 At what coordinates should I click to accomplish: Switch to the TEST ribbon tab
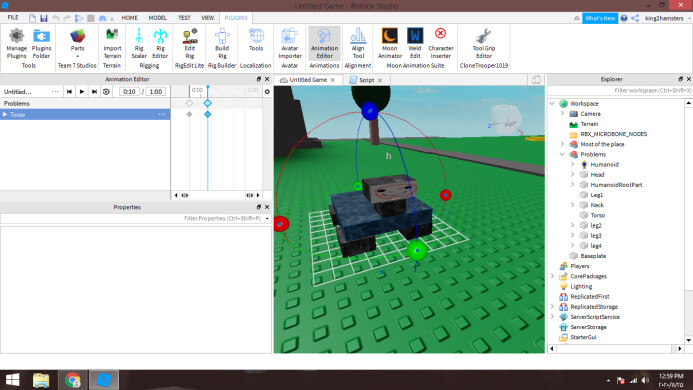[184, 18]
